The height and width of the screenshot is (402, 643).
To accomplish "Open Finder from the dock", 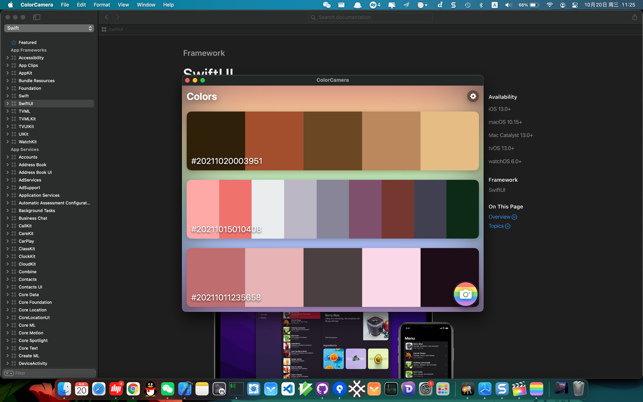I will tap(64, 388).
